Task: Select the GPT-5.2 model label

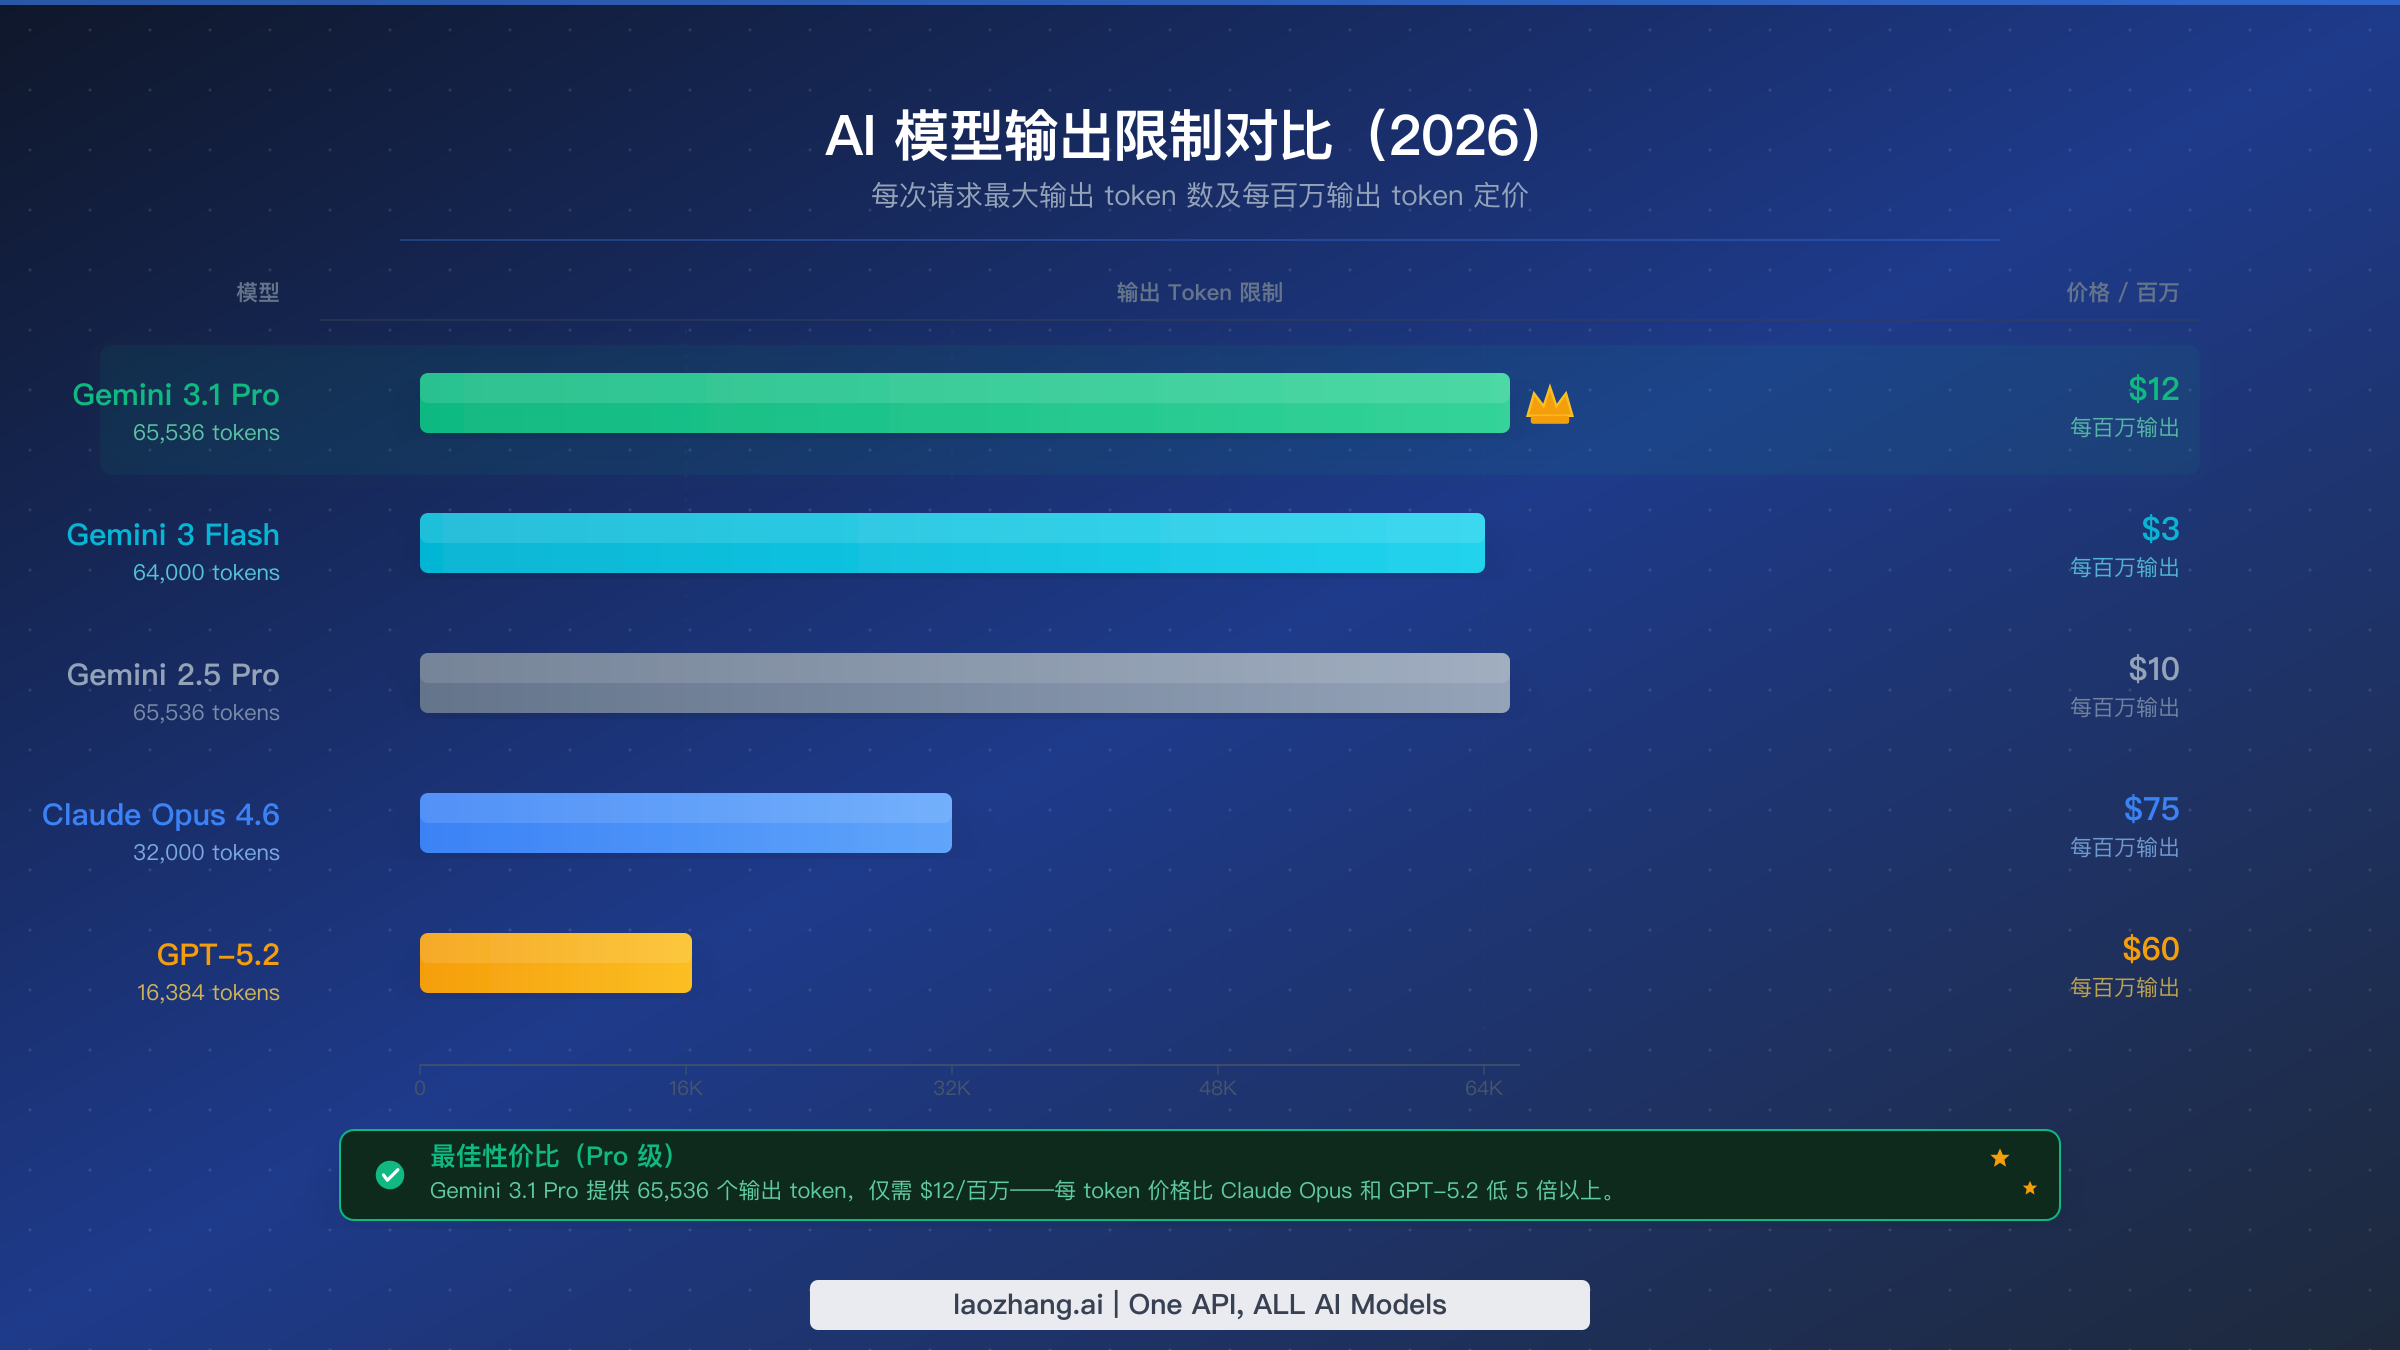Action: (x=219, y=953)
